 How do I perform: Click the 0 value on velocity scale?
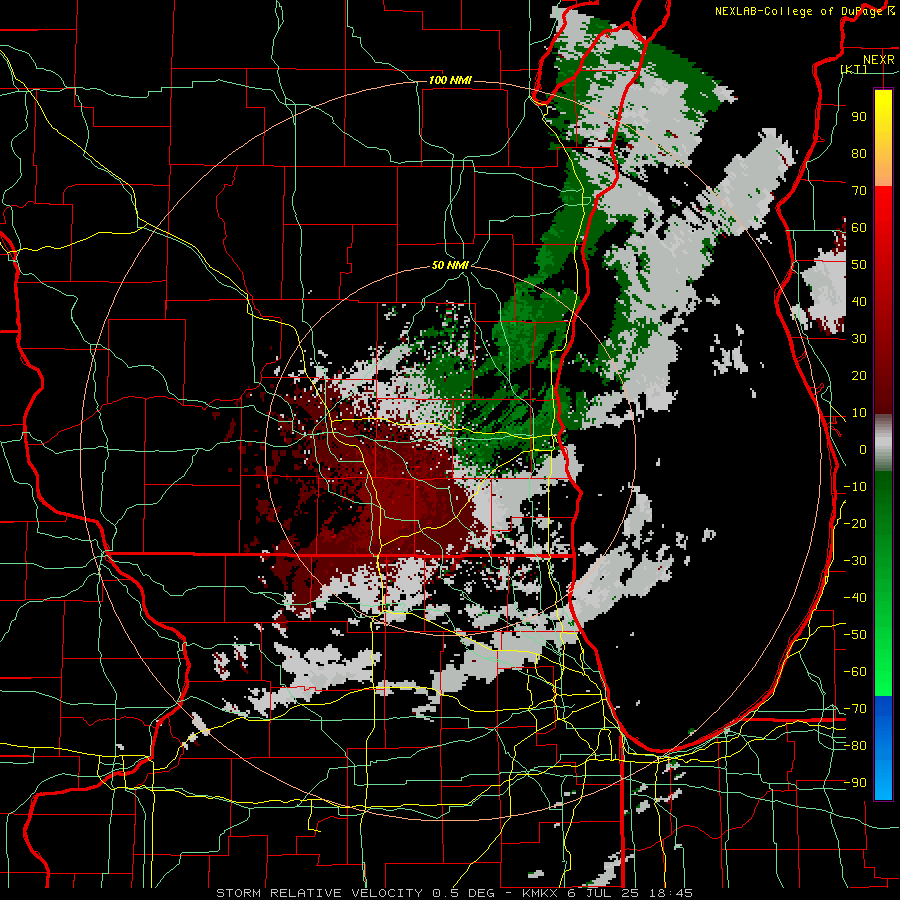[x=863, y=449]
